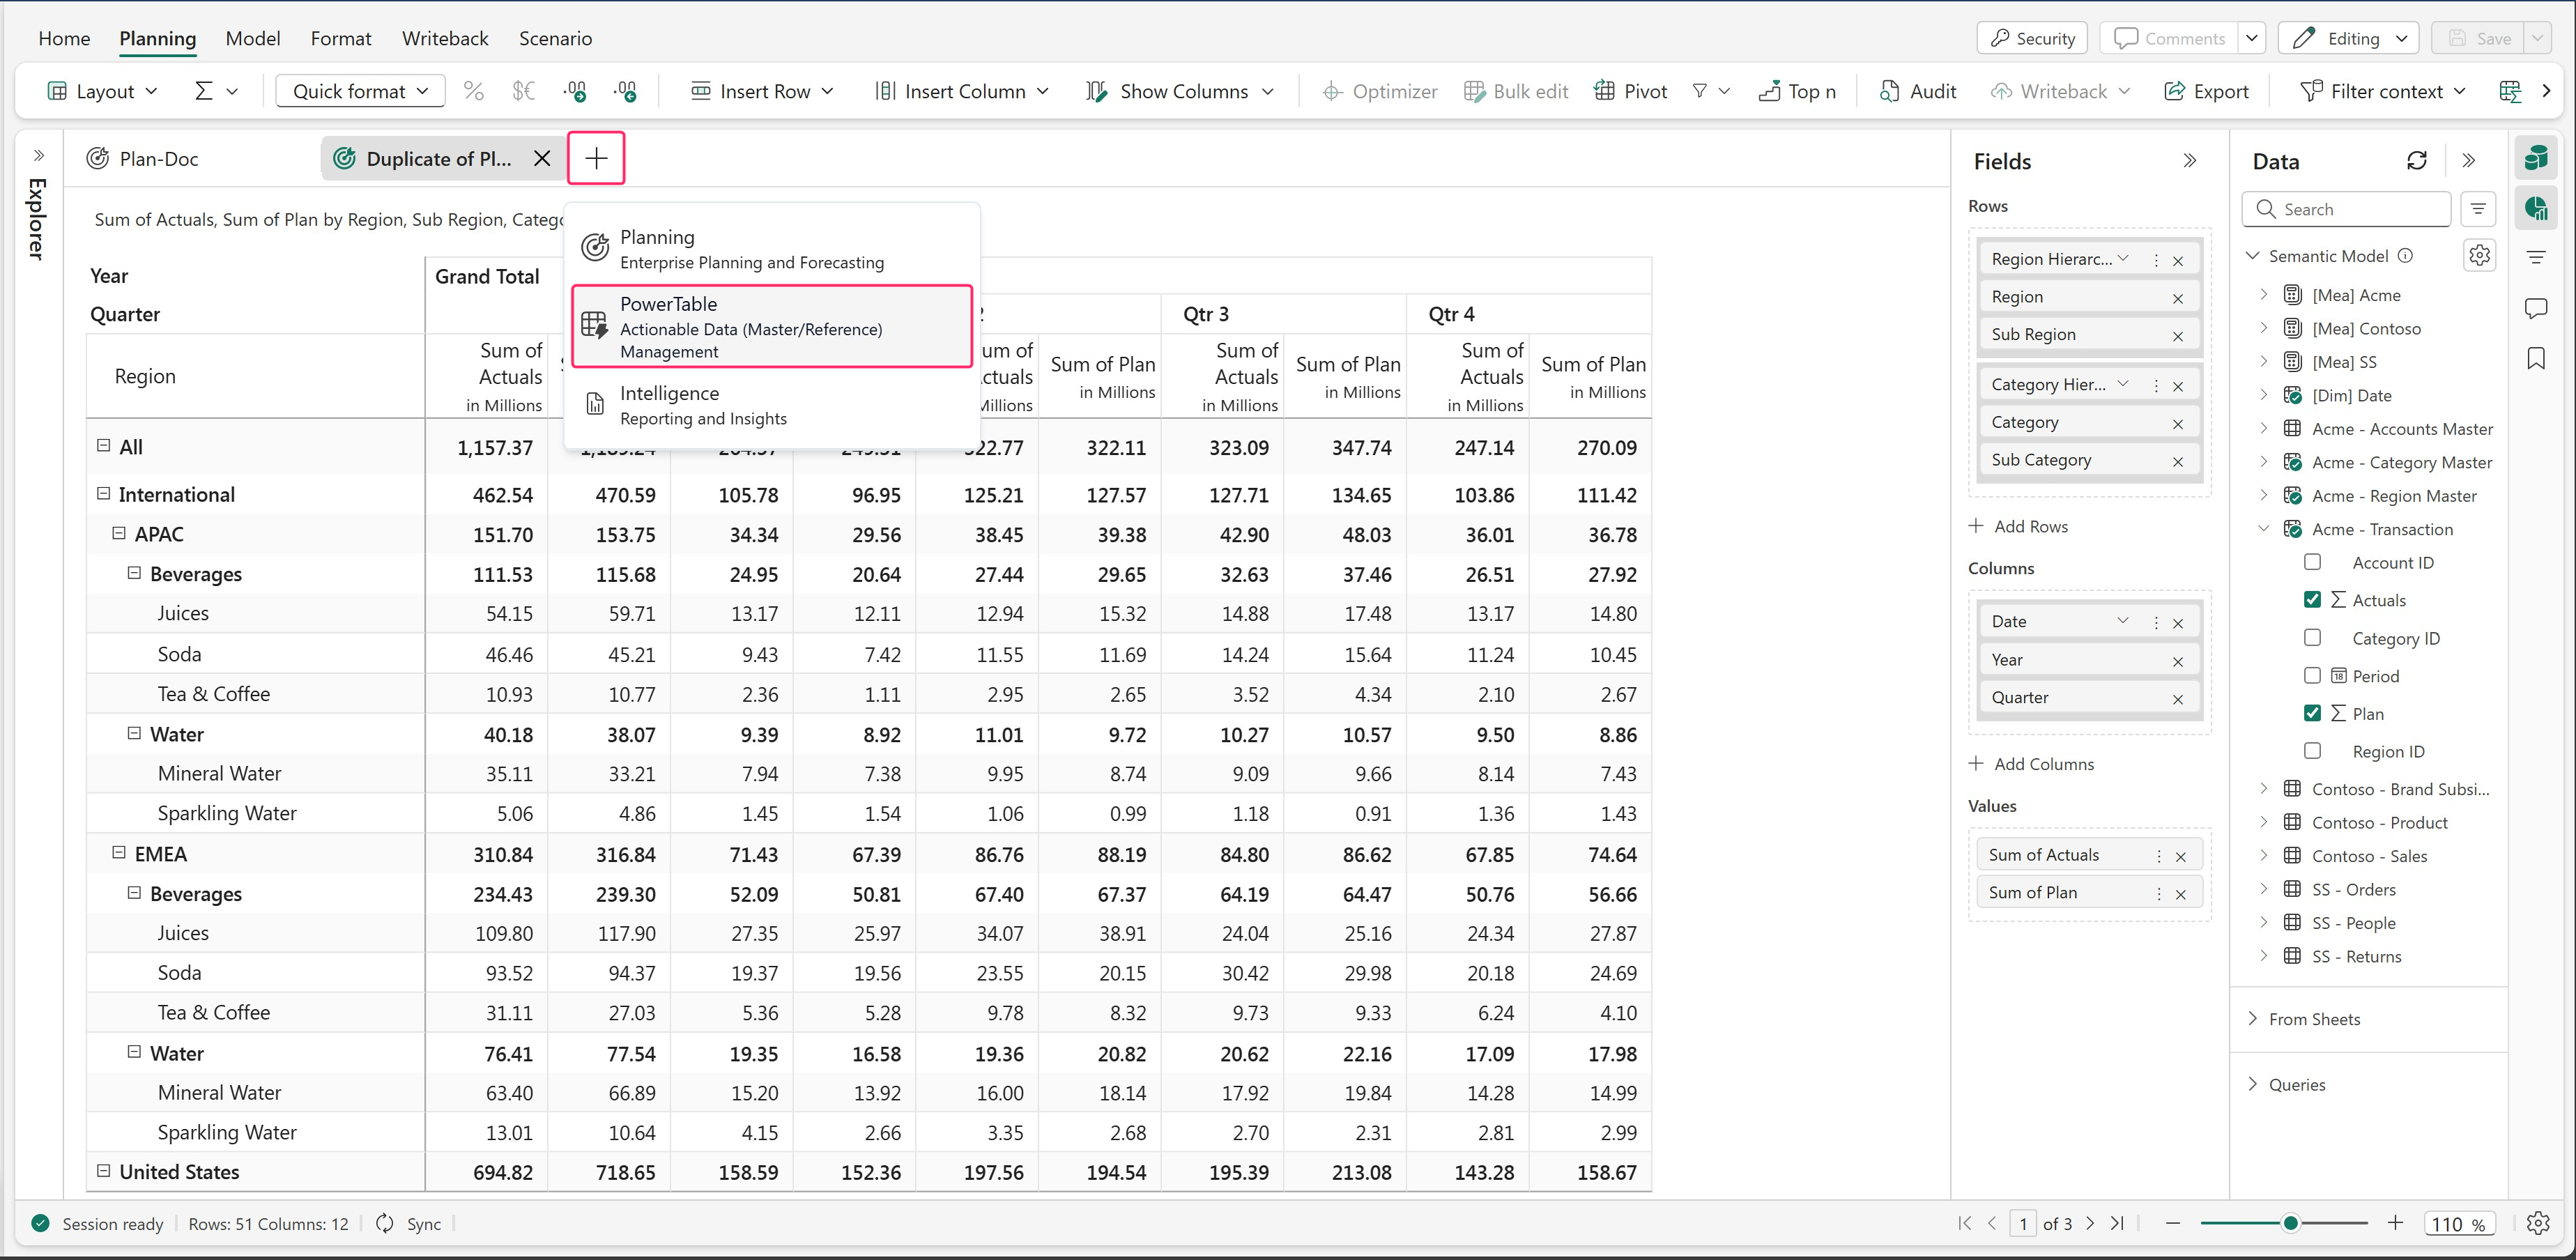
Task: Click the Sync icon in status bar
Action: (385, 1223)
